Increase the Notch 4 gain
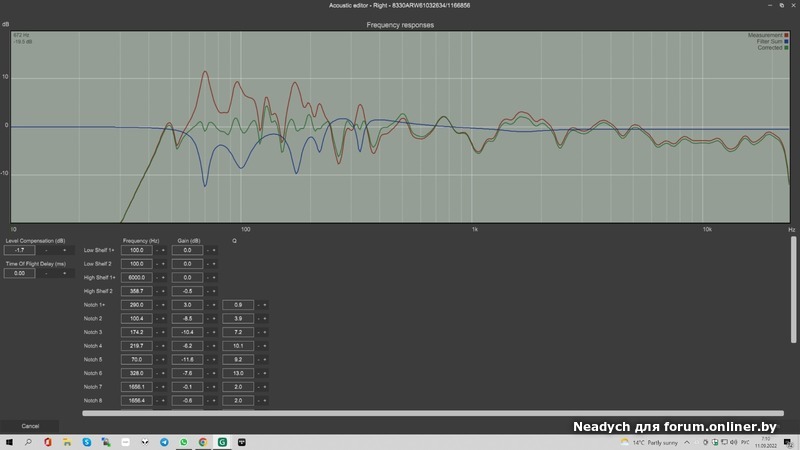This screenshot has height=450, width=800. (214, 346)
